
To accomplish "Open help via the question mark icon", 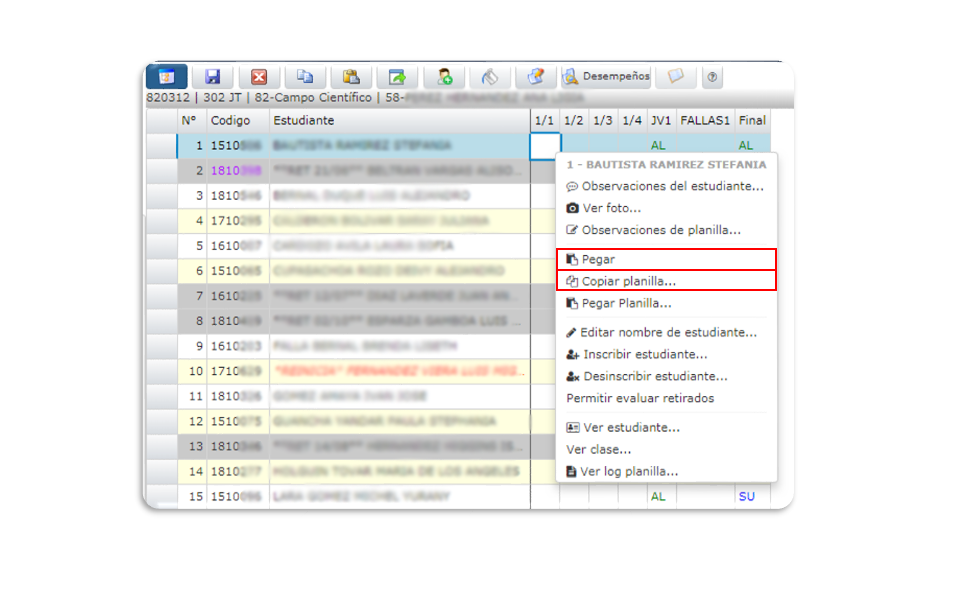I will point(712,77).
